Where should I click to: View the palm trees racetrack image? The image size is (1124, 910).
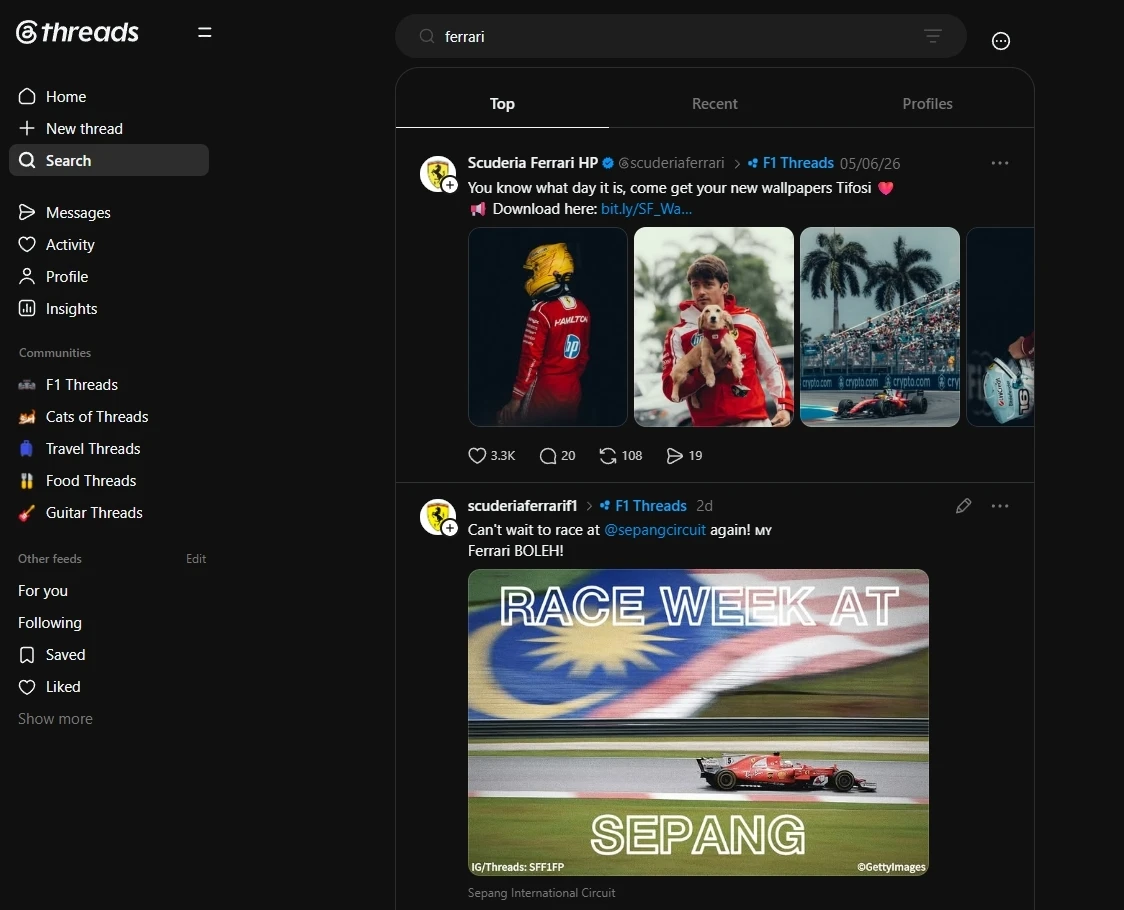click(880, 327)
